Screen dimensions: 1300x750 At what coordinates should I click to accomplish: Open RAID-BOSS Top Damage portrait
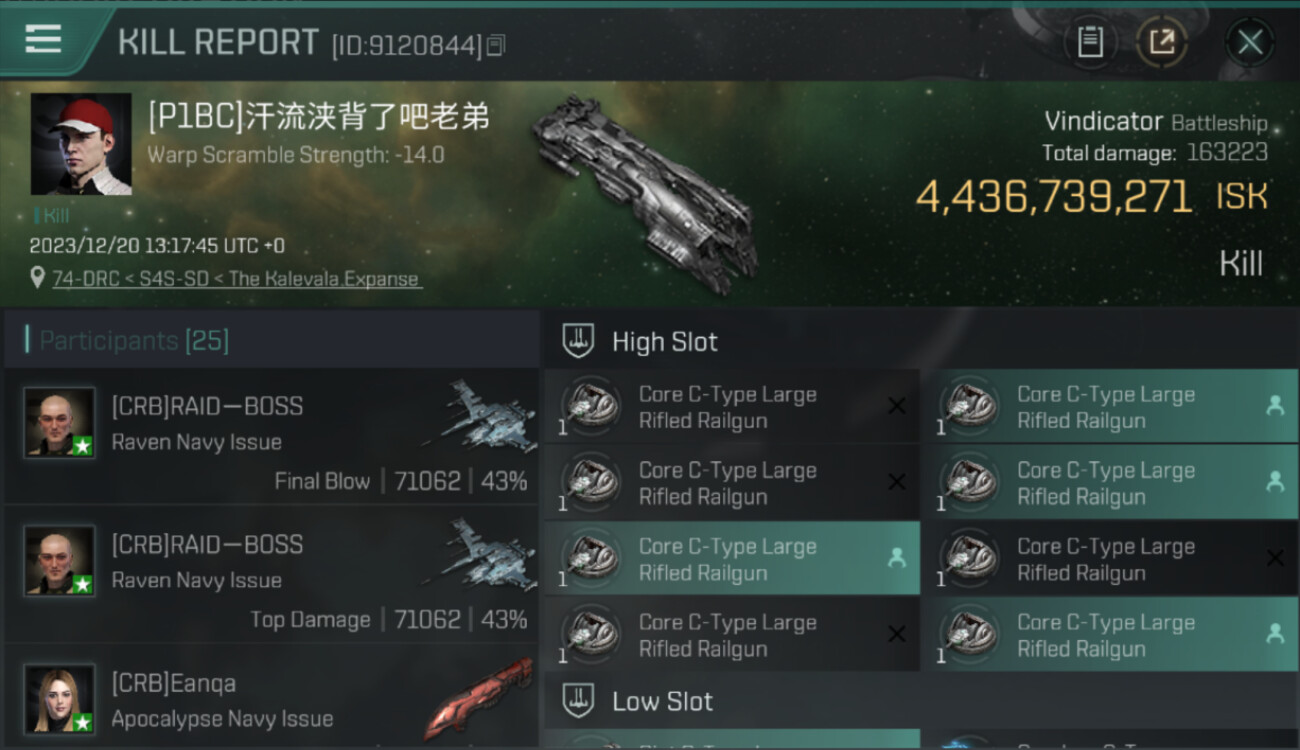(x=60, y=560)
